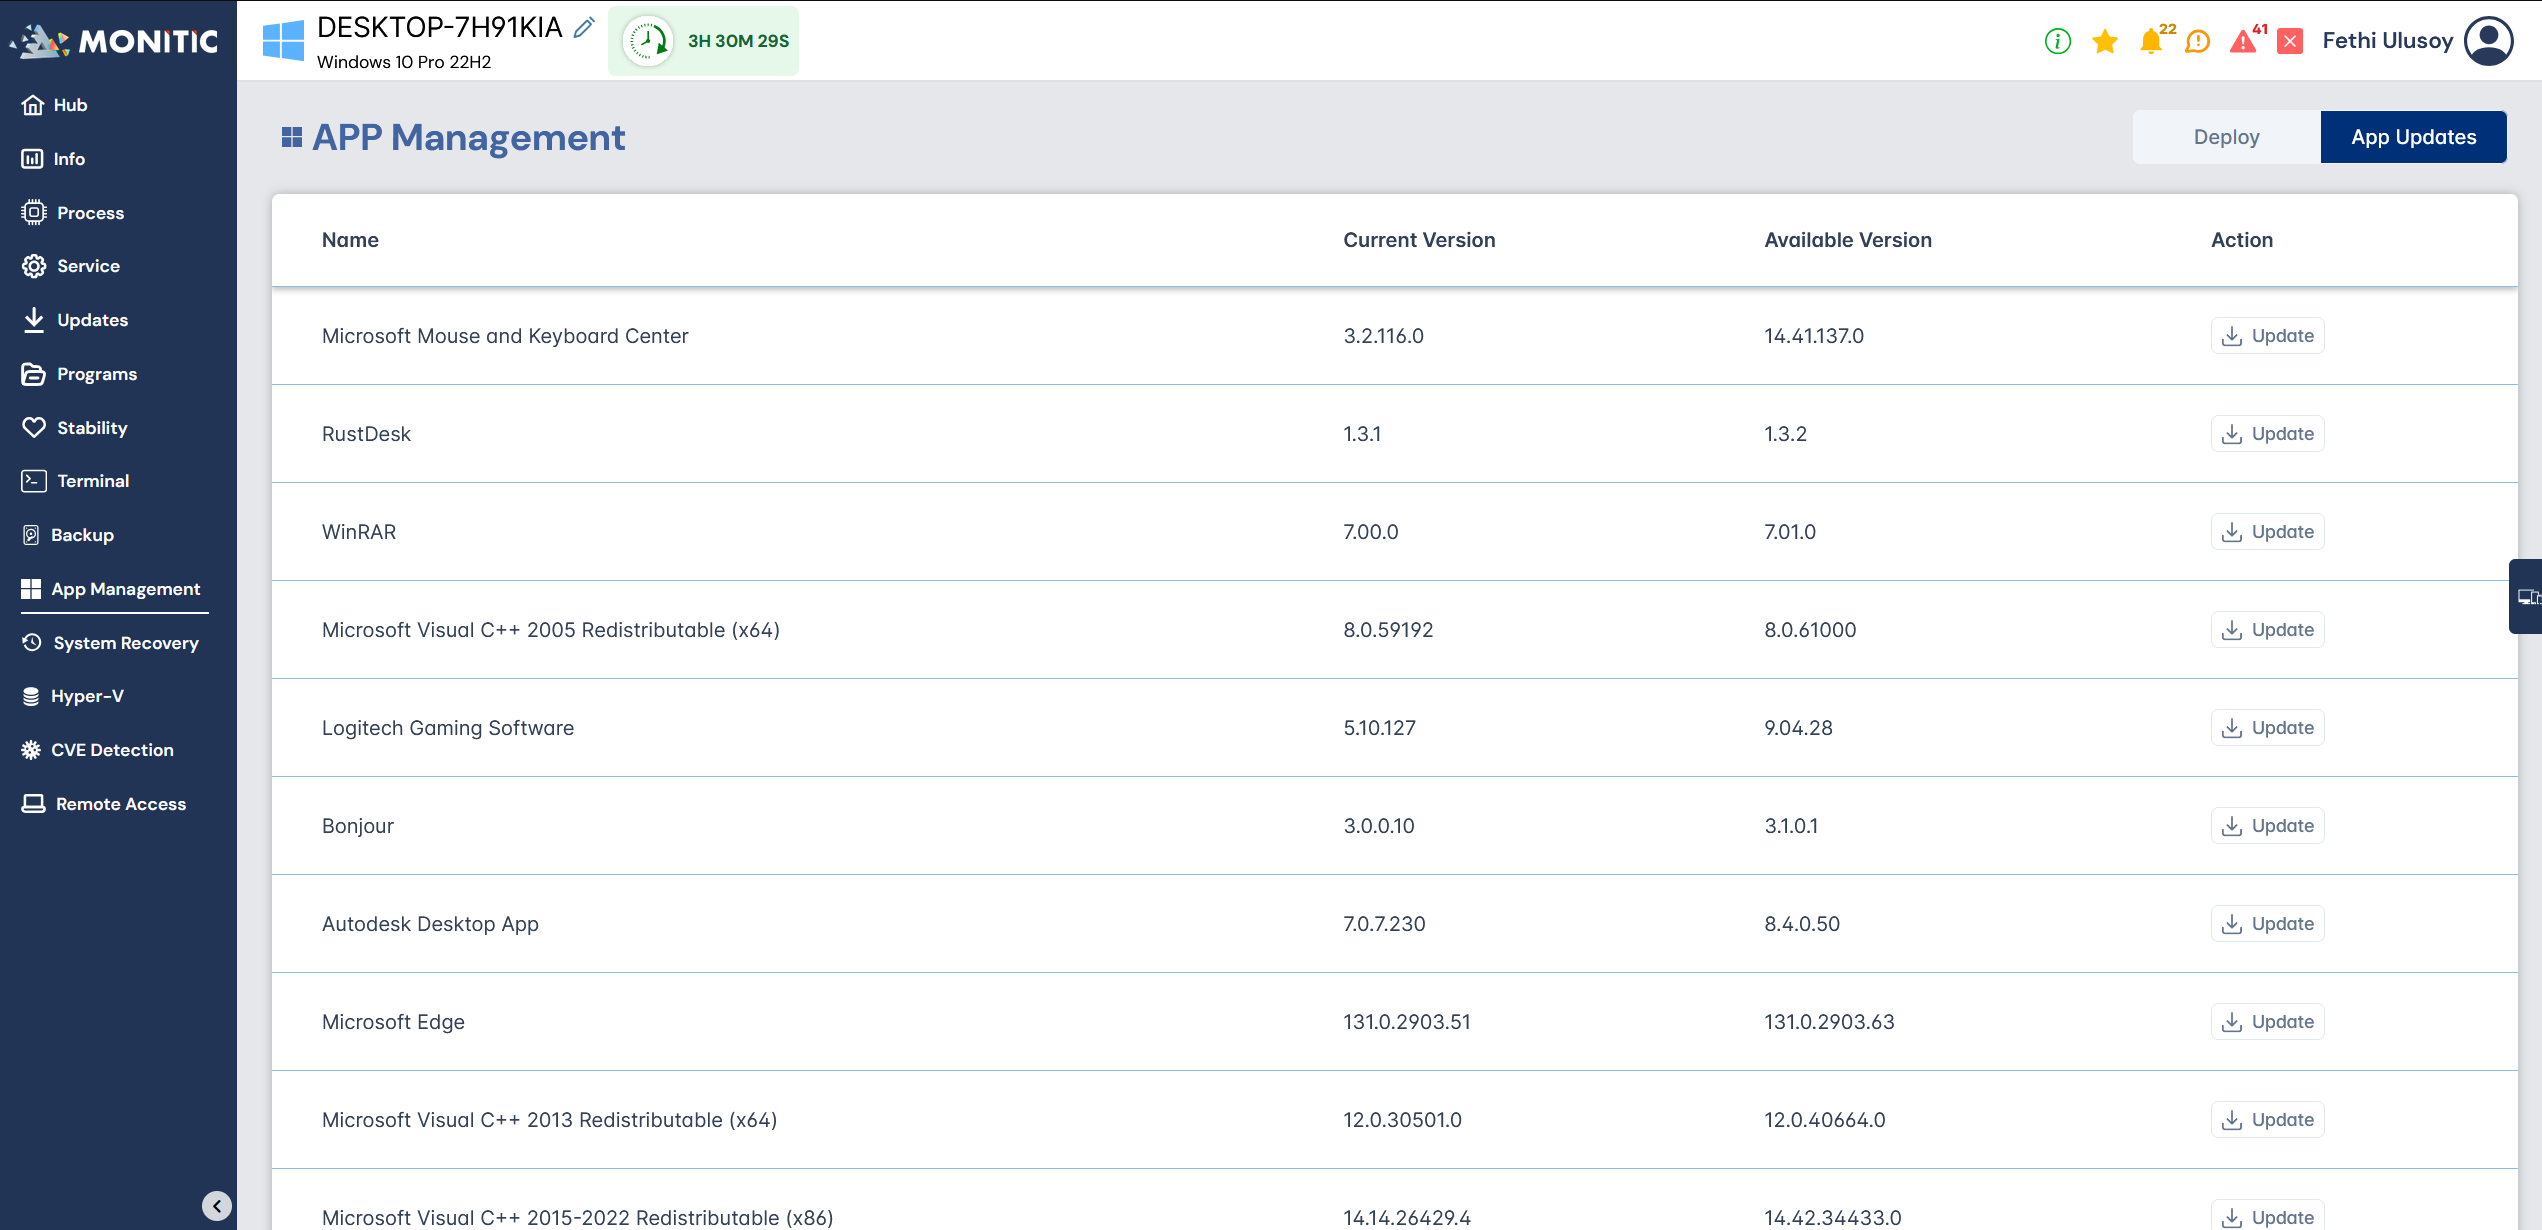The width and height of the screenshot is (2542, 1230).
Task: Expand the right-edge device panel tab
Action: (x=2526, y=597)
